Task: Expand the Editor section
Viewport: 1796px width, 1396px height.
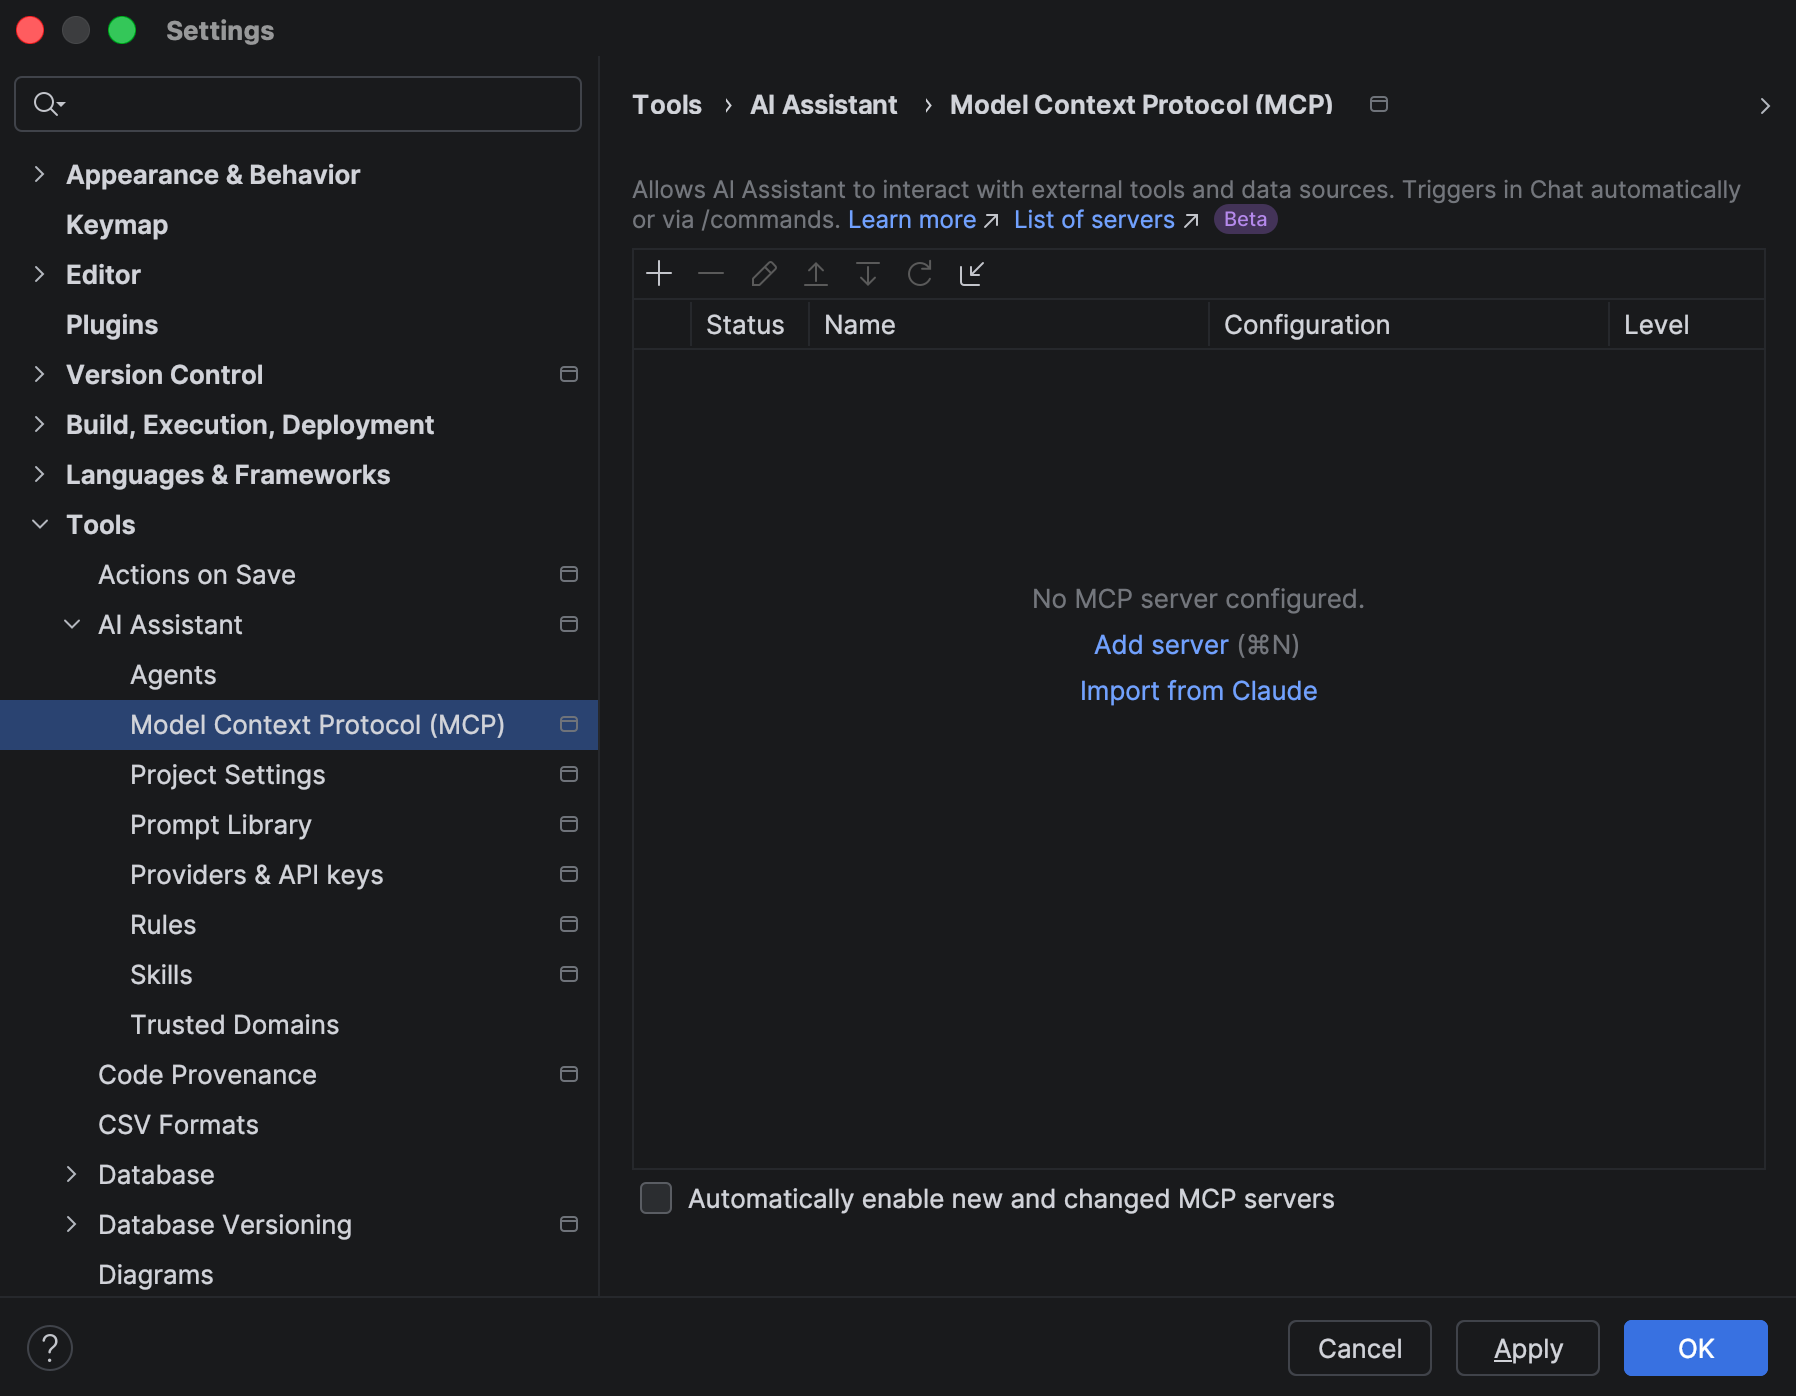Action: [39, 274]
